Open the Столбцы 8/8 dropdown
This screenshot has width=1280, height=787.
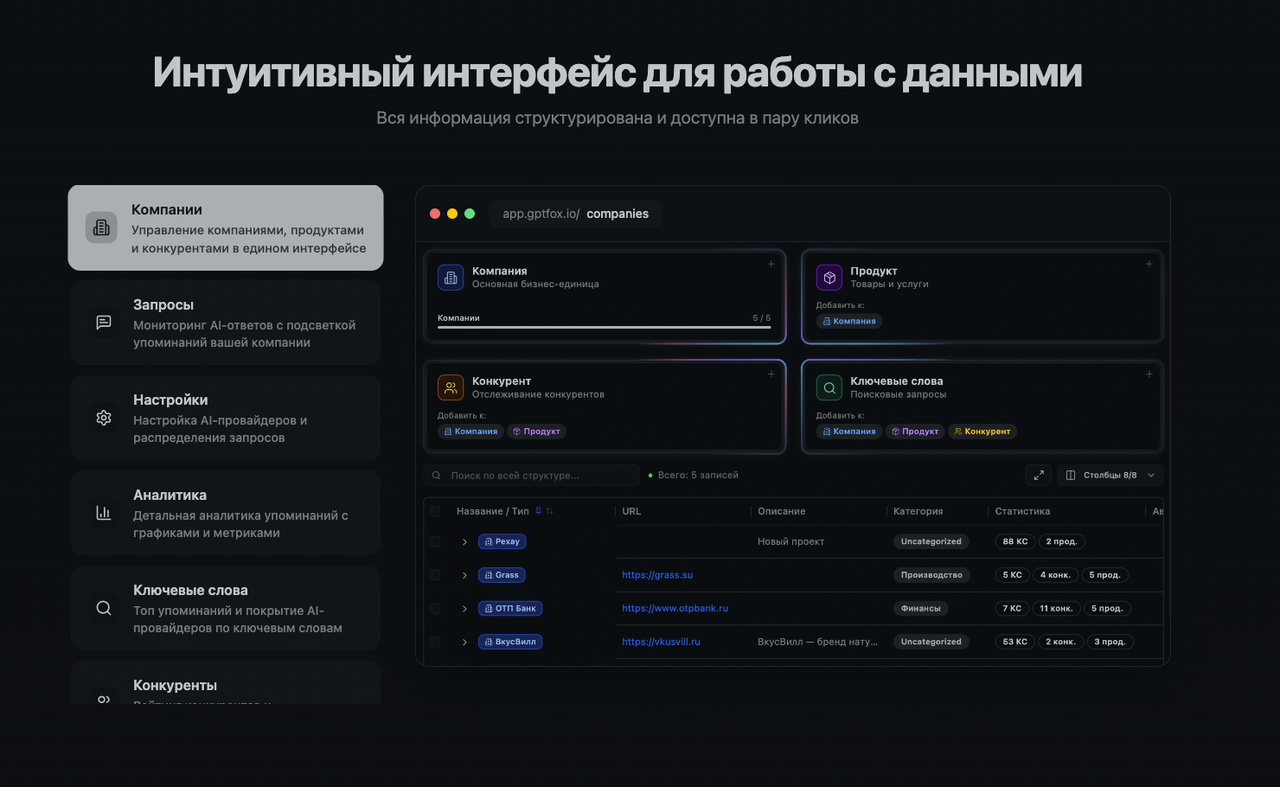pyautogui.click(x=1109, y=475)
